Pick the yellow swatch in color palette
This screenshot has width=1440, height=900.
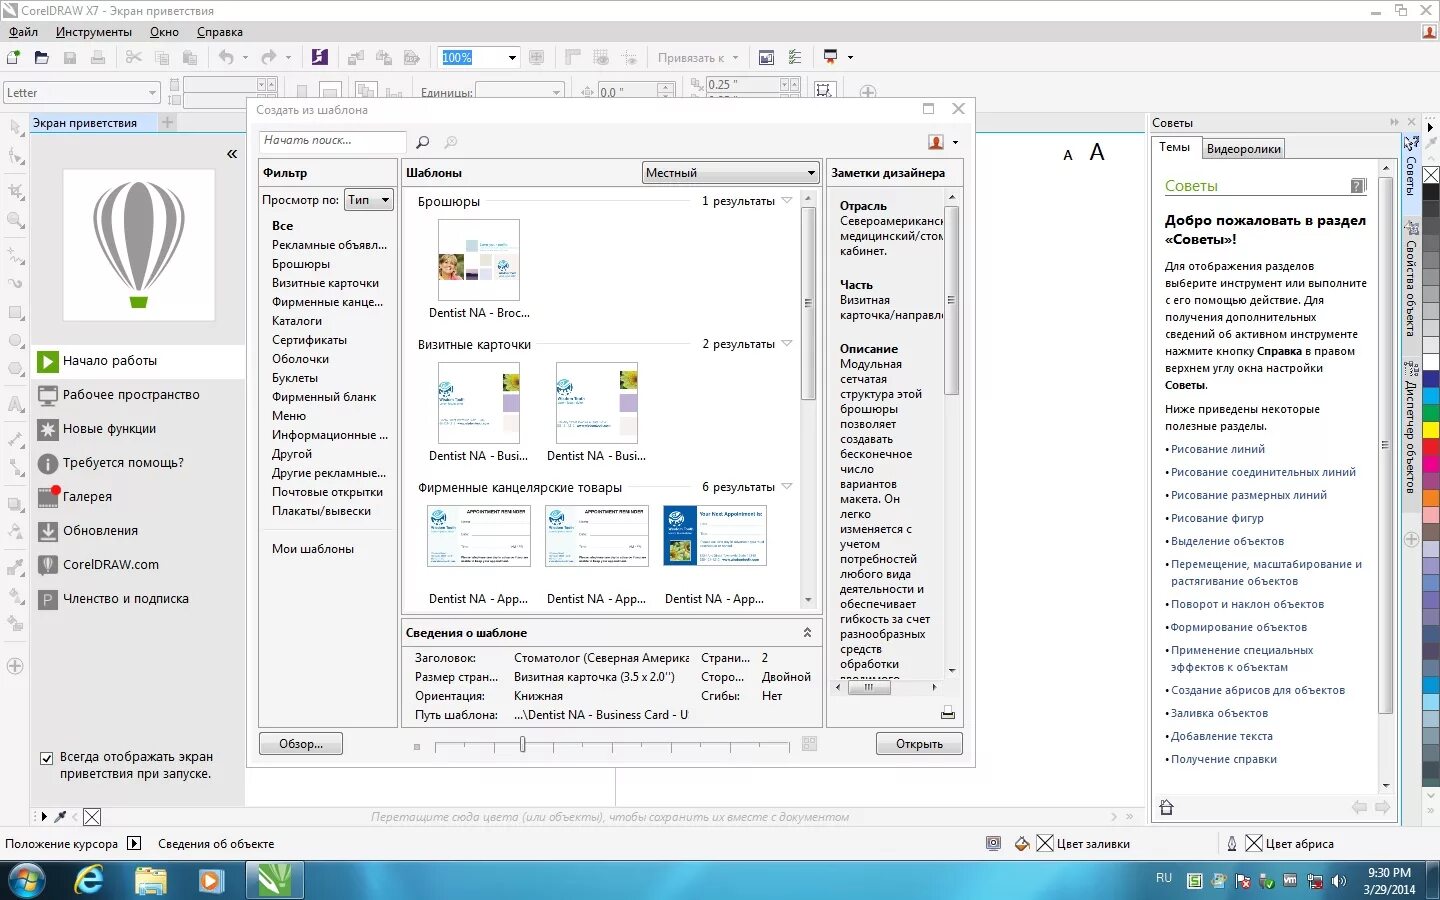(1431, 429)
